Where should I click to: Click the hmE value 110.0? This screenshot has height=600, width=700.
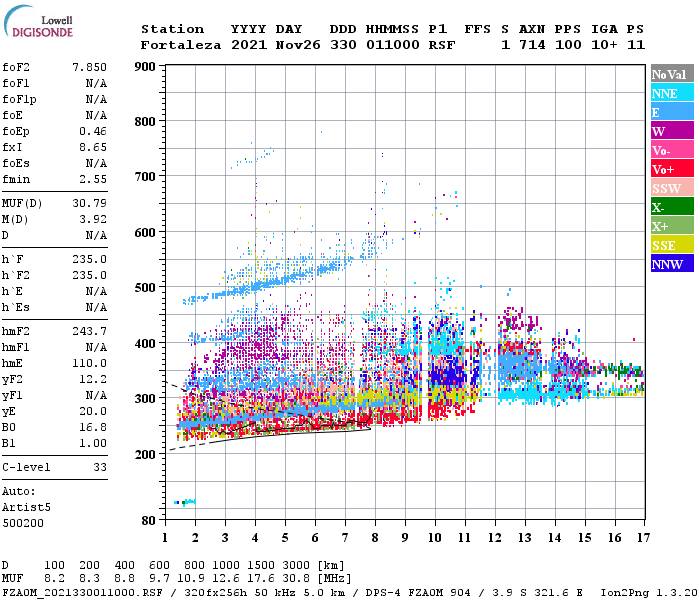[89, 363]
